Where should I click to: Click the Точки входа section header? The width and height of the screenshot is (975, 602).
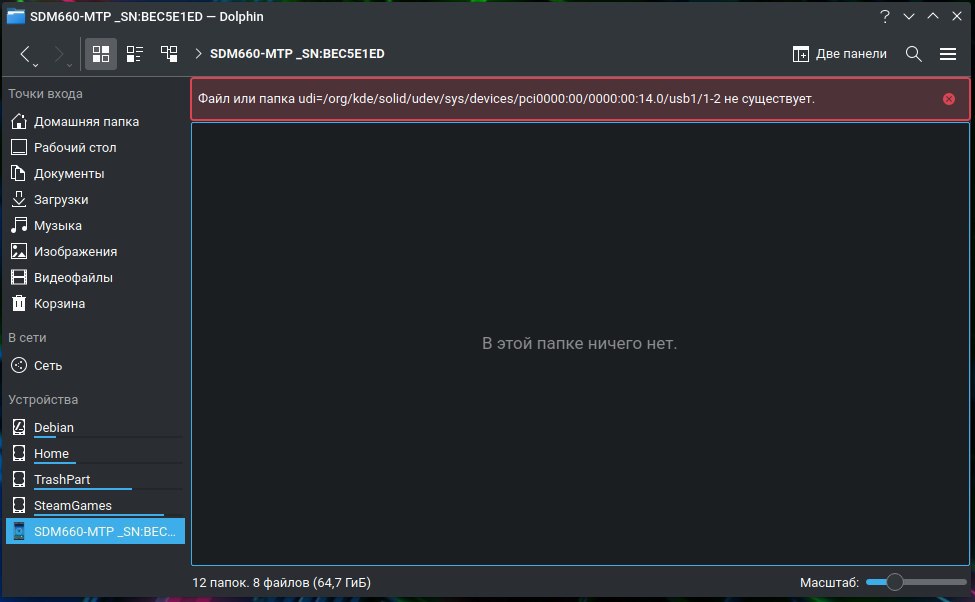(45, 94)
